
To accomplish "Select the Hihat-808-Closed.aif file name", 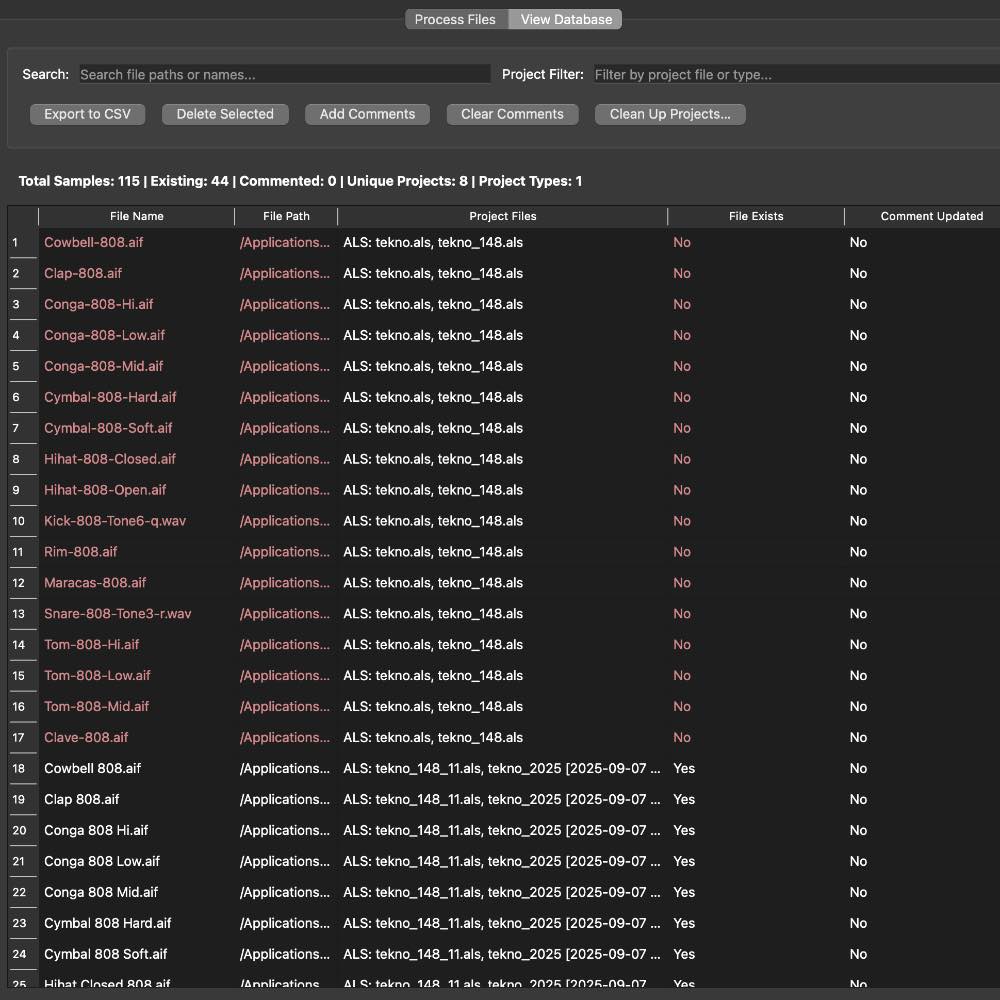I will [x=110, y=459].
